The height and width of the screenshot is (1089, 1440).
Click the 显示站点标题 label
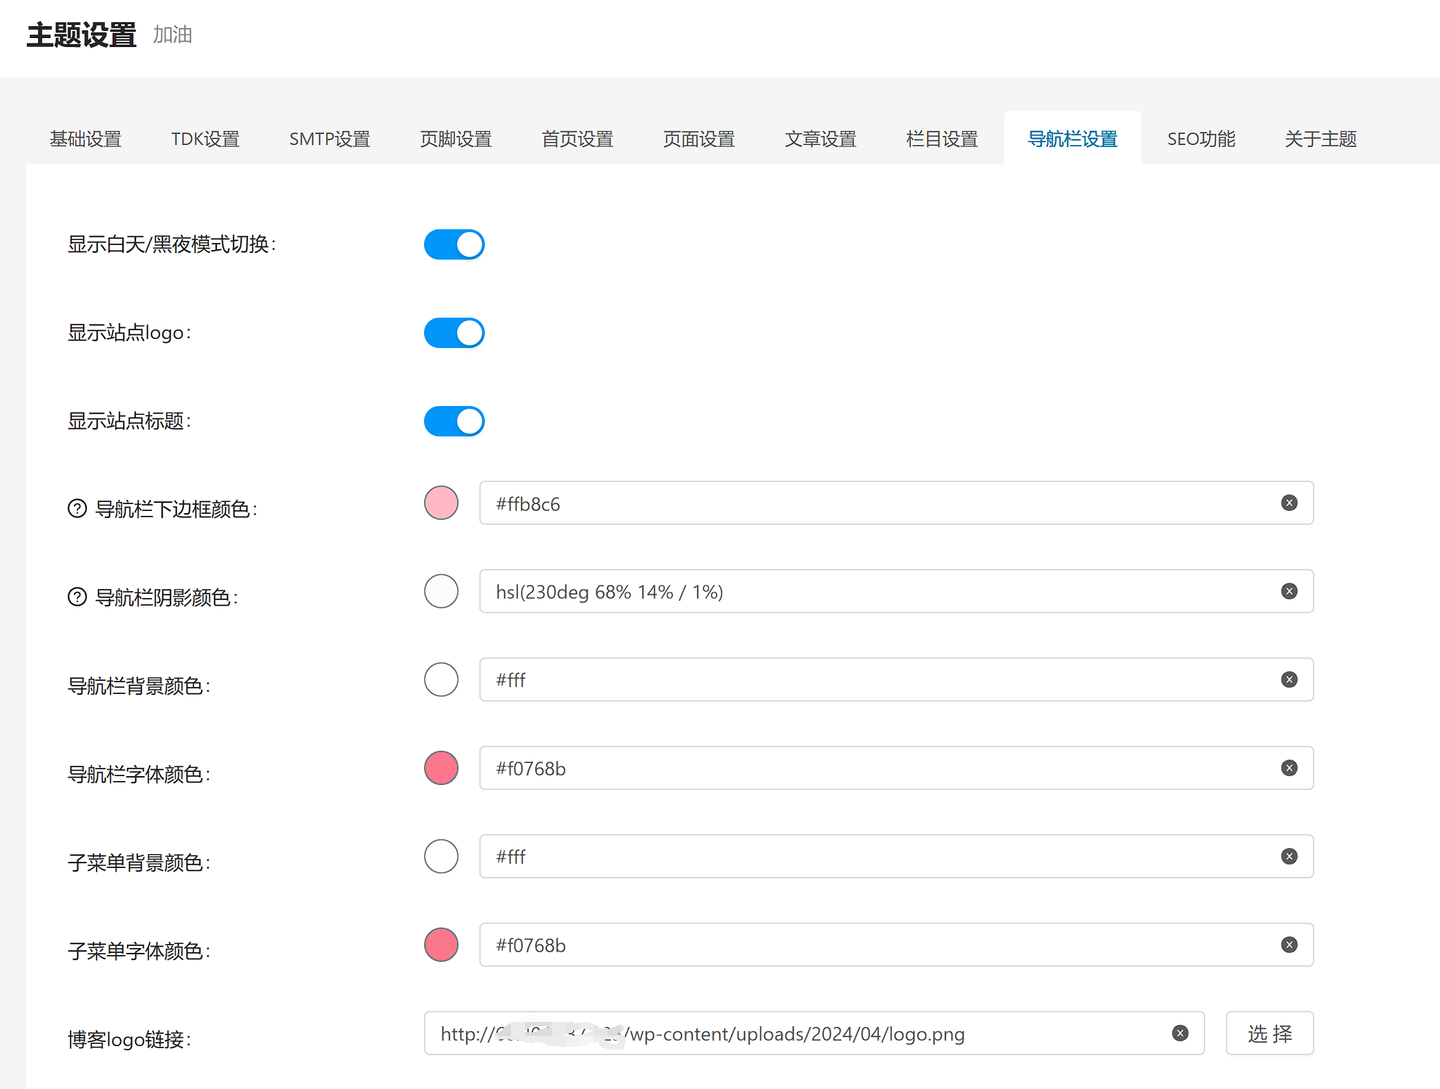129,421
